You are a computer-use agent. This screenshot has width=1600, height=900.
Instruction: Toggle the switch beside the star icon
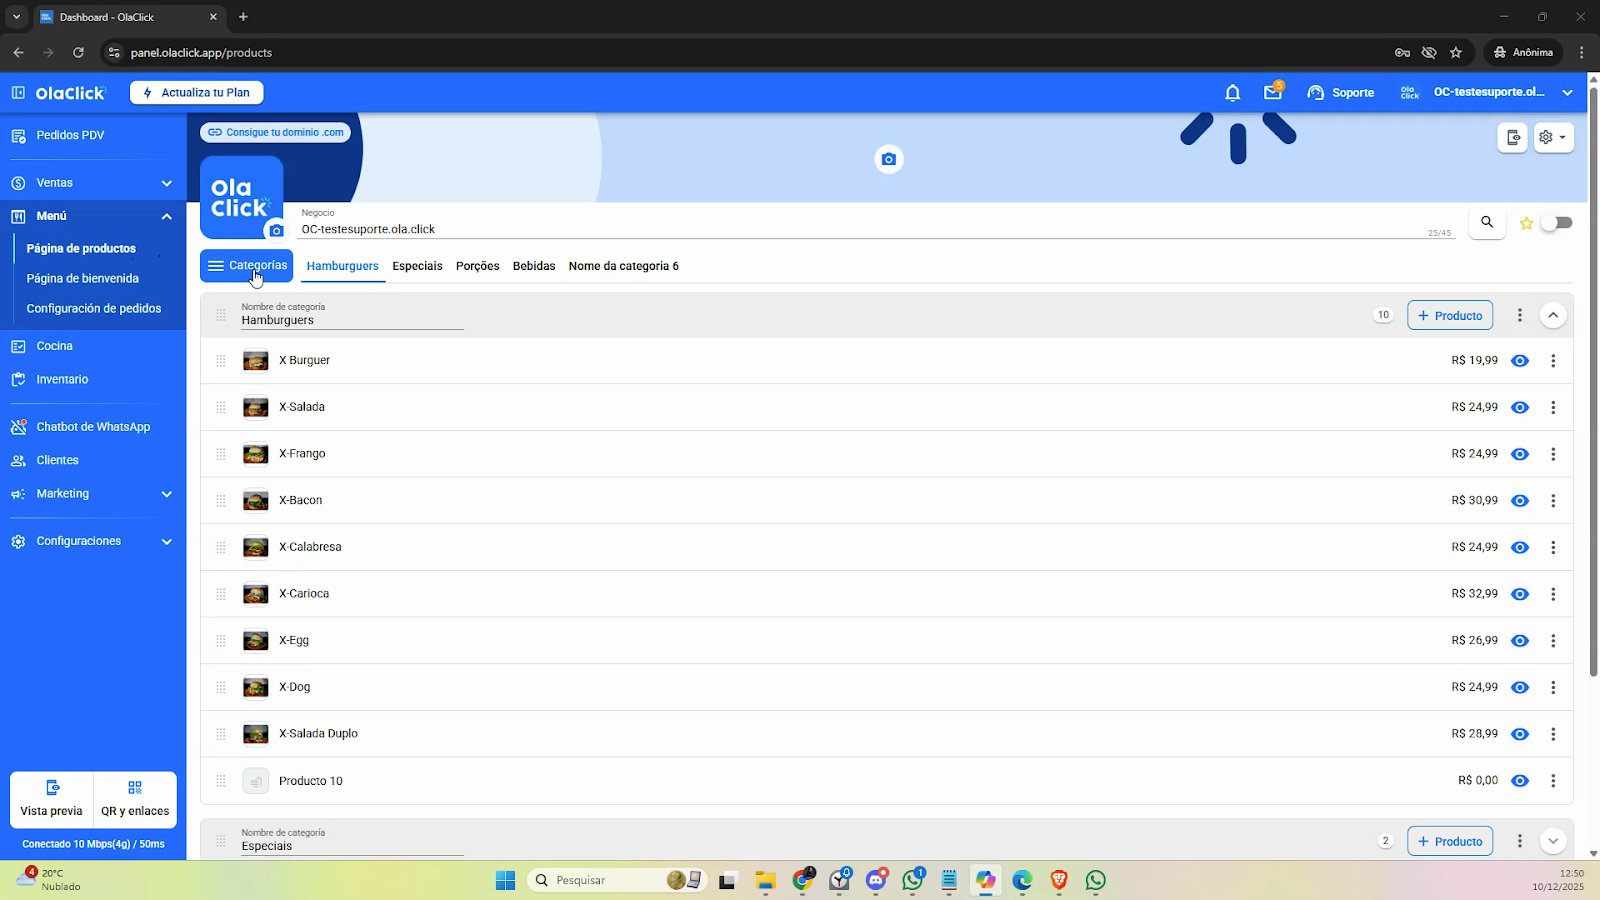tap(1556, 223)
